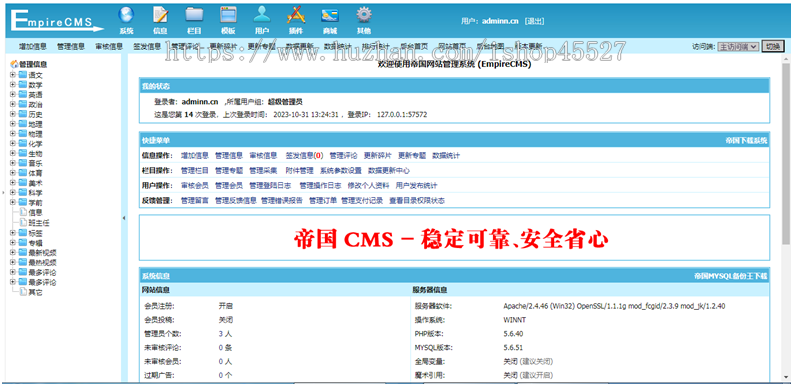This screenshot has height=386, width=793.
Task: Open 管理登陆日志 link
Action: point(270,185)
